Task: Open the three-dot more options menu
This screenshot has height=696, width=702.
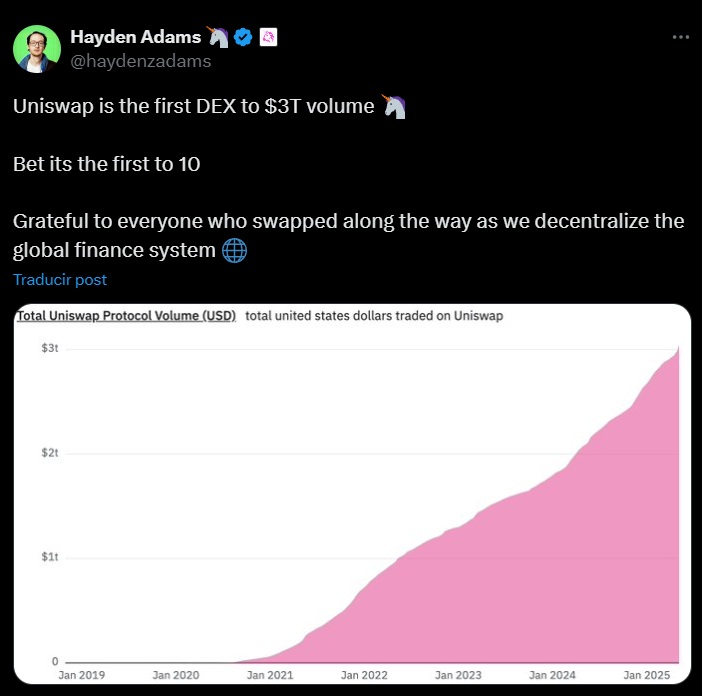Action: click(680, 36)
